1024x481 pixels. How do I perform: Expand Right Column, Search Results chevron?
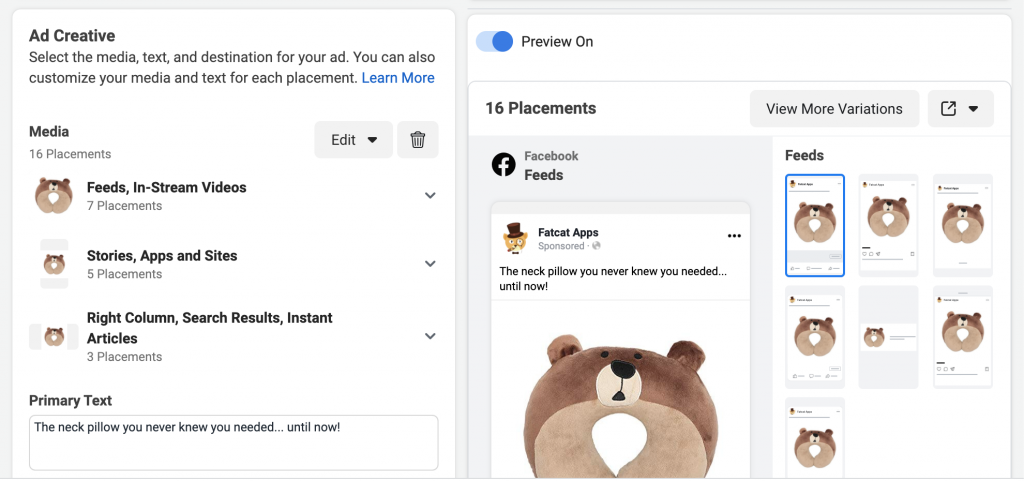430,337
